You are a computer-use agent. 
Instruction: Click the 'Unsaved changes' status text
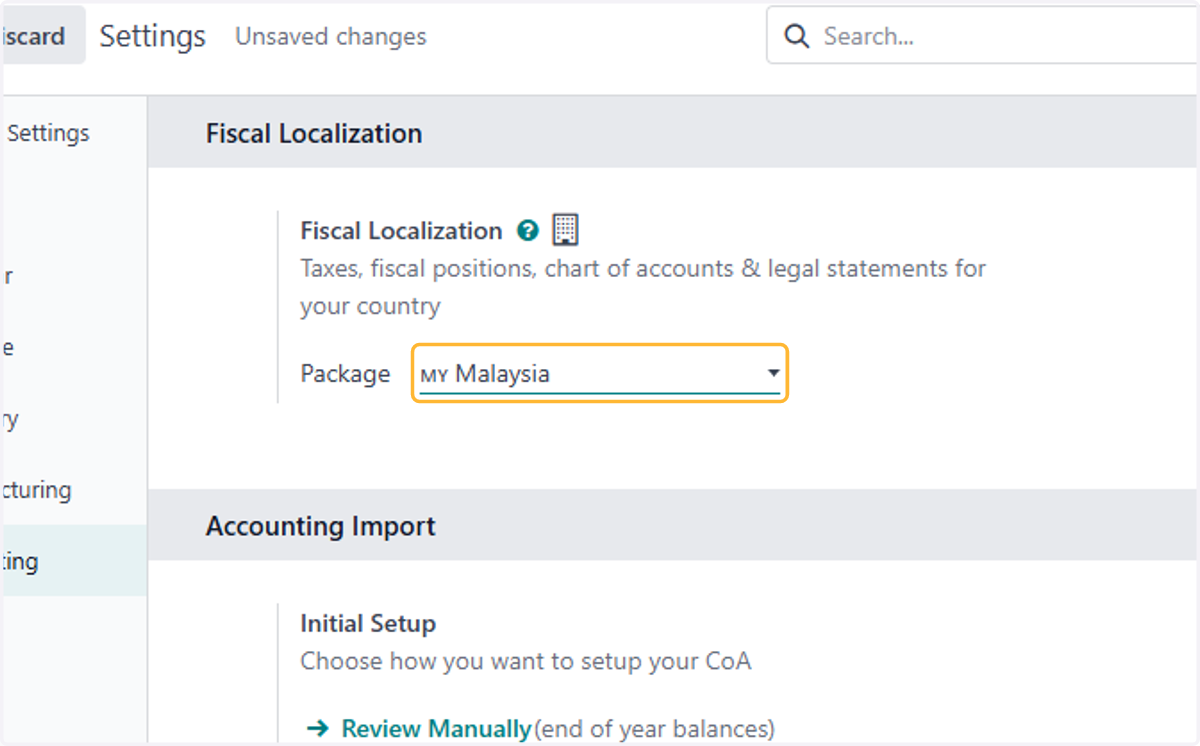click(331, 37)
